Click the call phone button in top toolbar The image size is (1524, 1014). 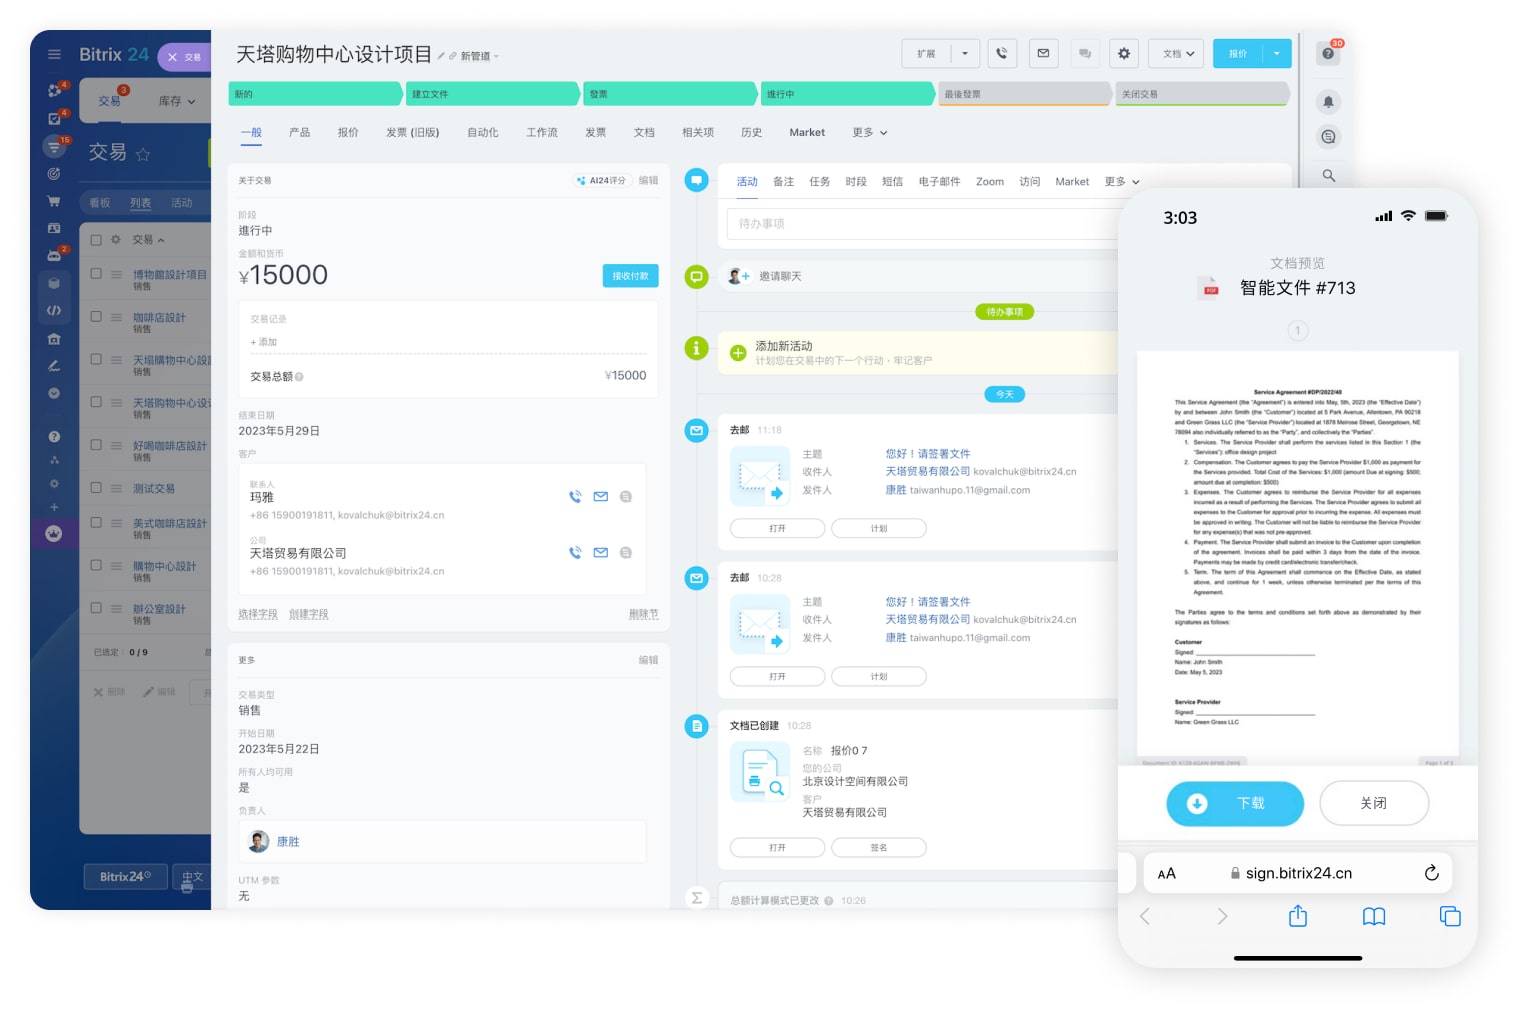tap(1002, 53)
